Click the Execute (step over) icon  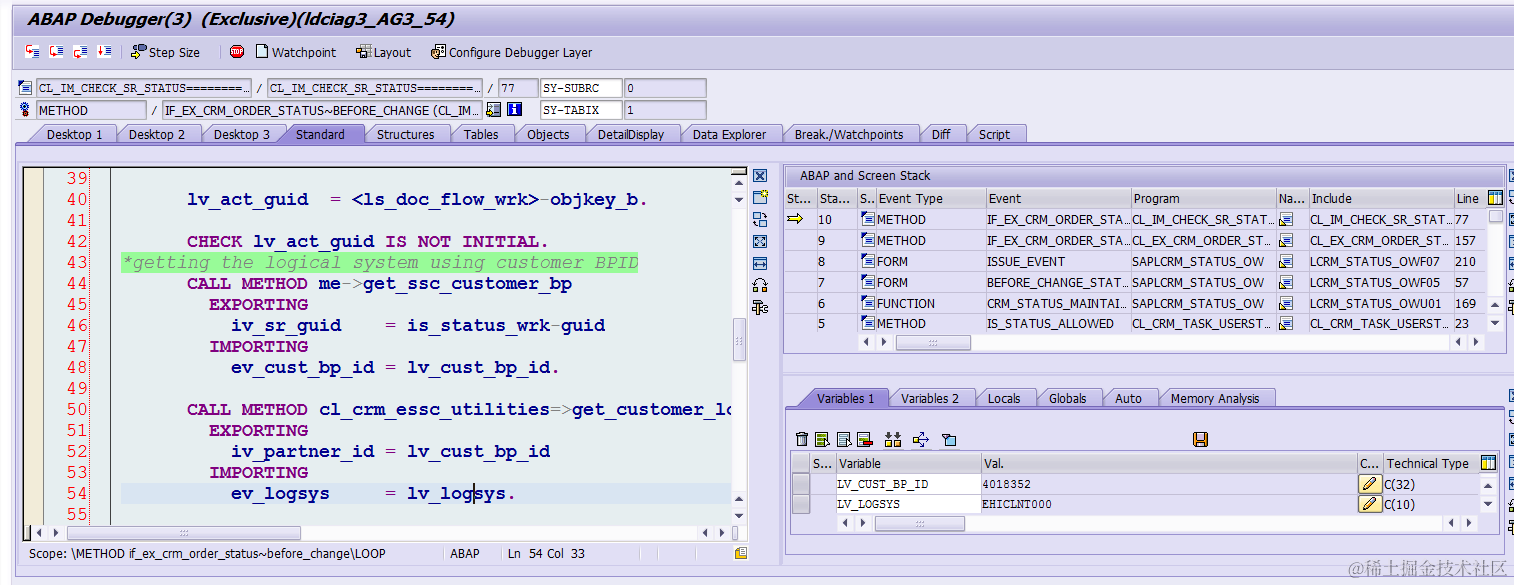[57, 51]
